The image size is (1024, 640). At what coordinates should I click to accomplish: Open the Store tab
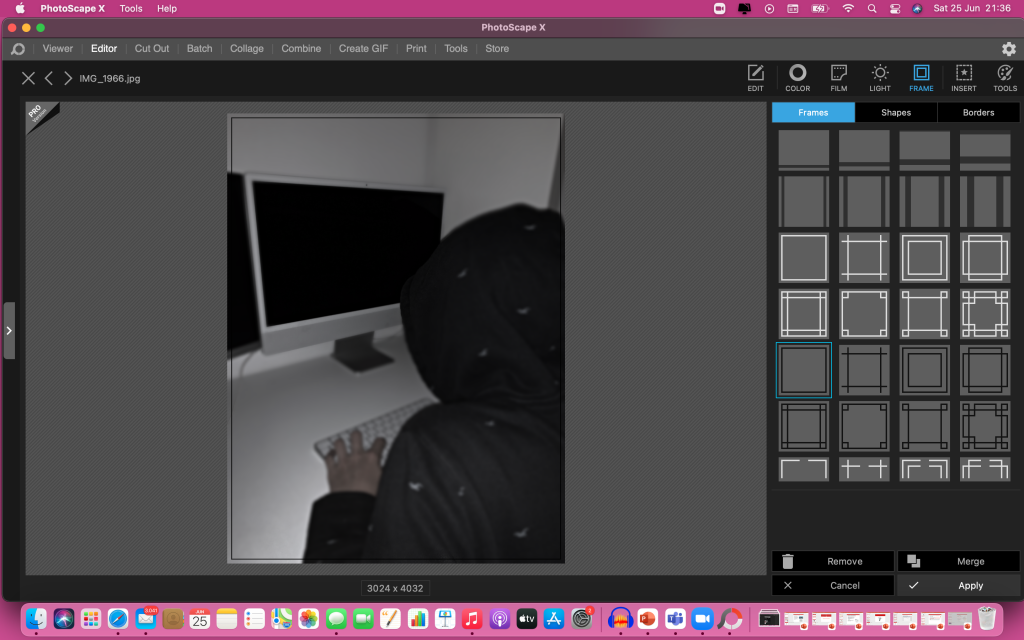497,48
